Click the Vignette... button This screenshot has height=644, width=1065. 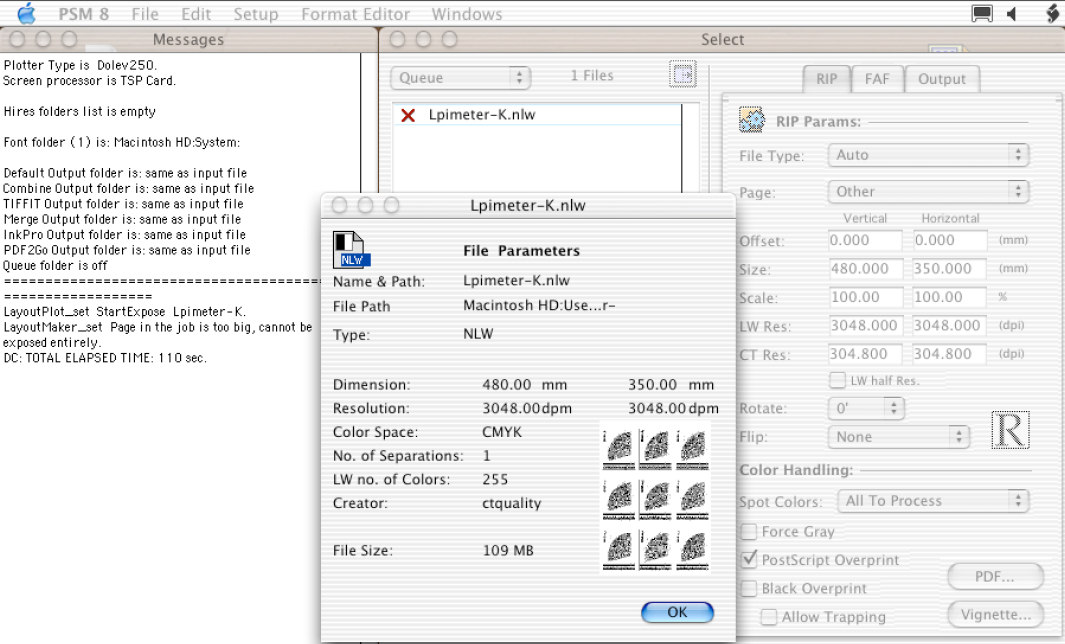pyautogui.click(x=995, y=615)
